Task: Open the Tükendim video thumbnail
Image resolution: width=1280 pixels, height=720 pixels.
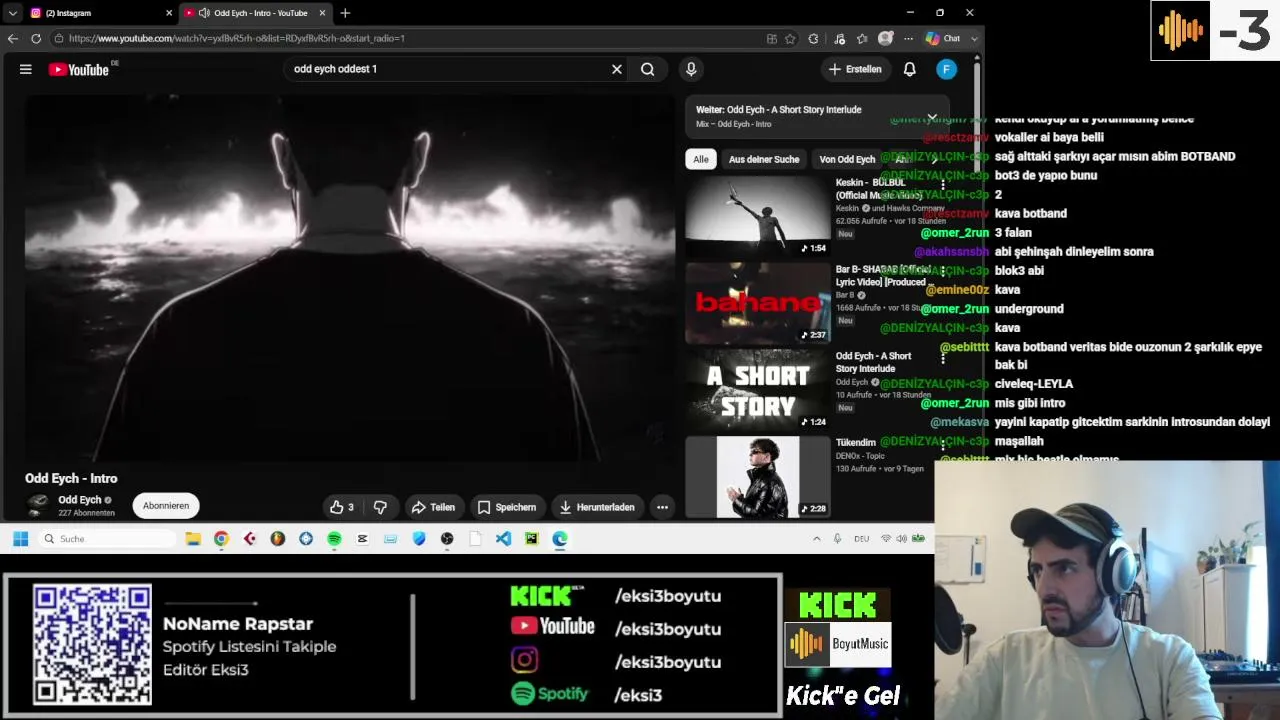Action: point(758,477)
